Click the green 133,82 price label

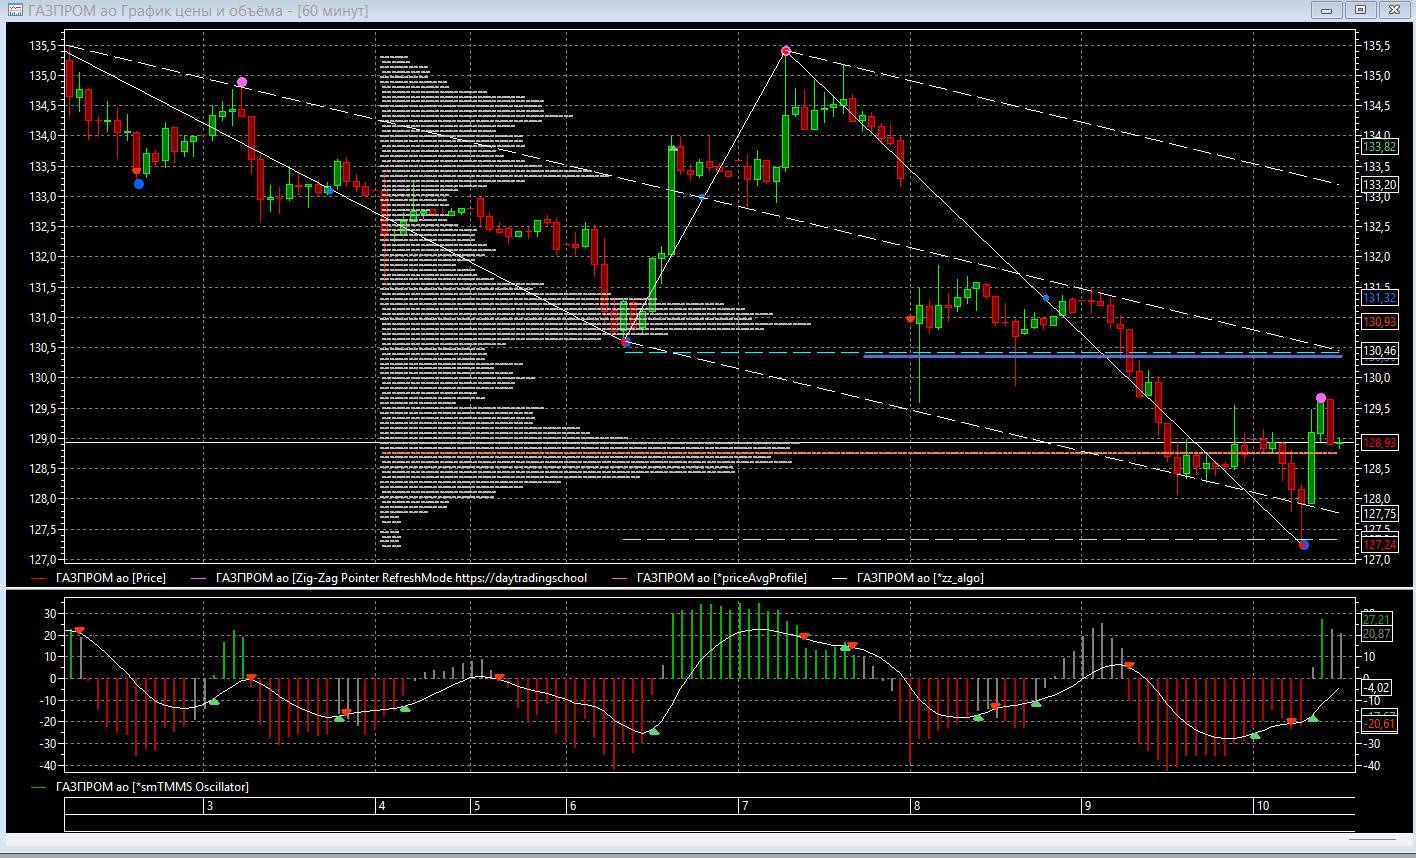(x=1379, y=146)
